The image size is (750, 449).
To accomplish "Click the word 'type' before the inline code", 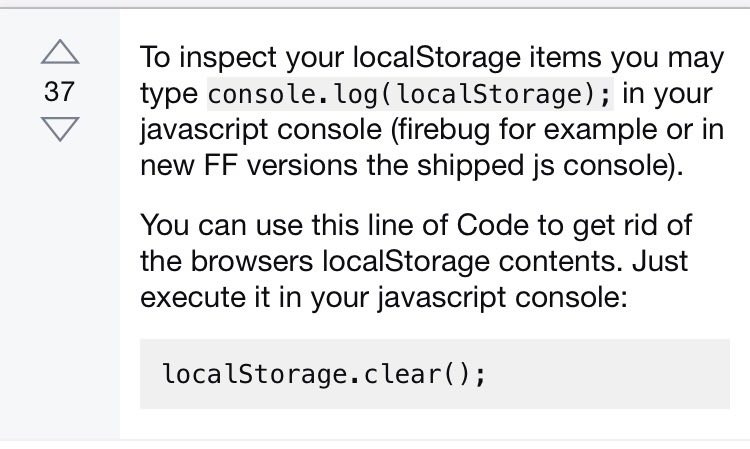I will click(169, 95).
